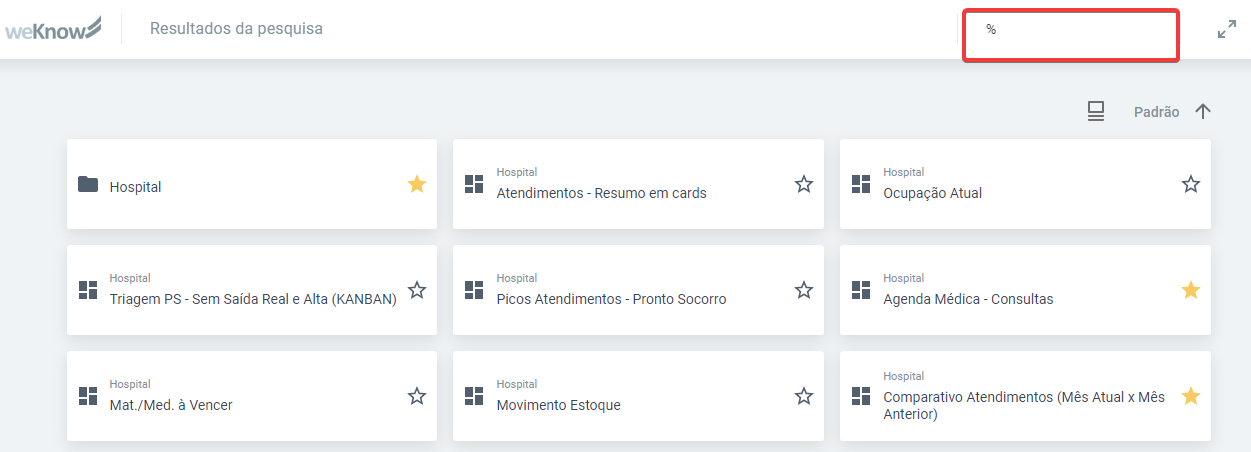Switch to list view layout icon
1251x452 pixels.
(x=1096, y=112)
